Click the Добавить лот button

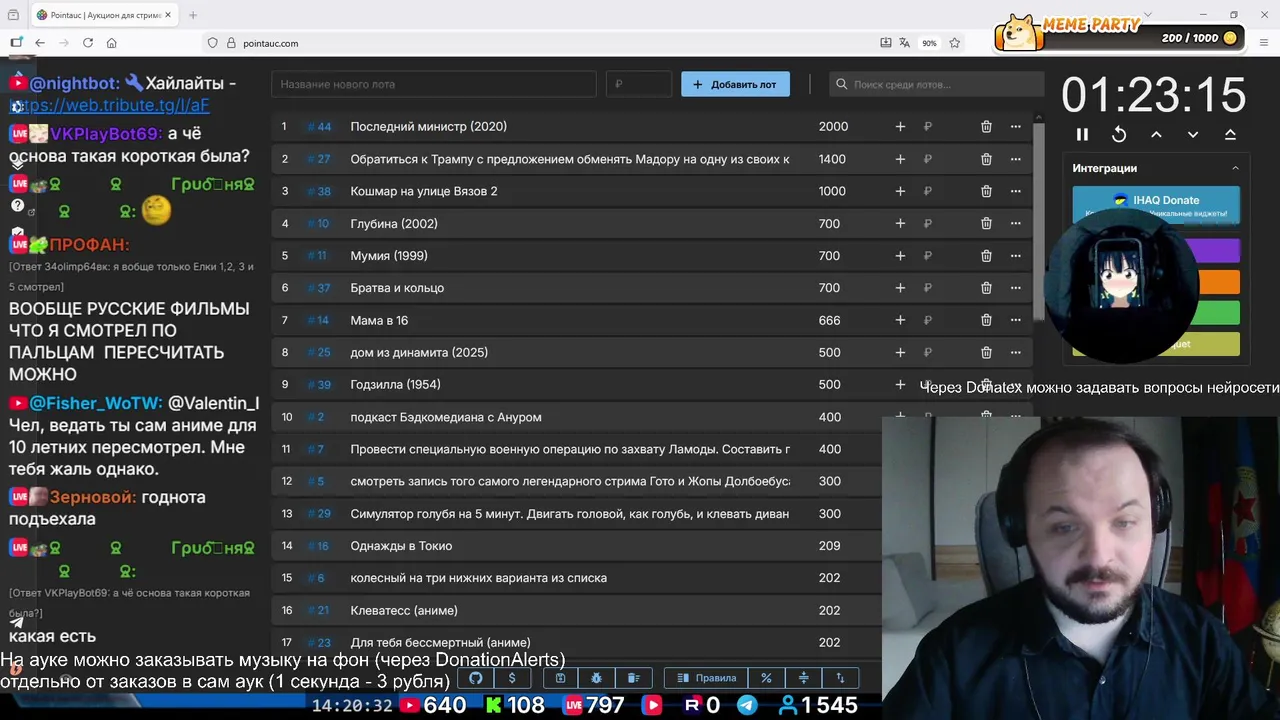(735, 84)
